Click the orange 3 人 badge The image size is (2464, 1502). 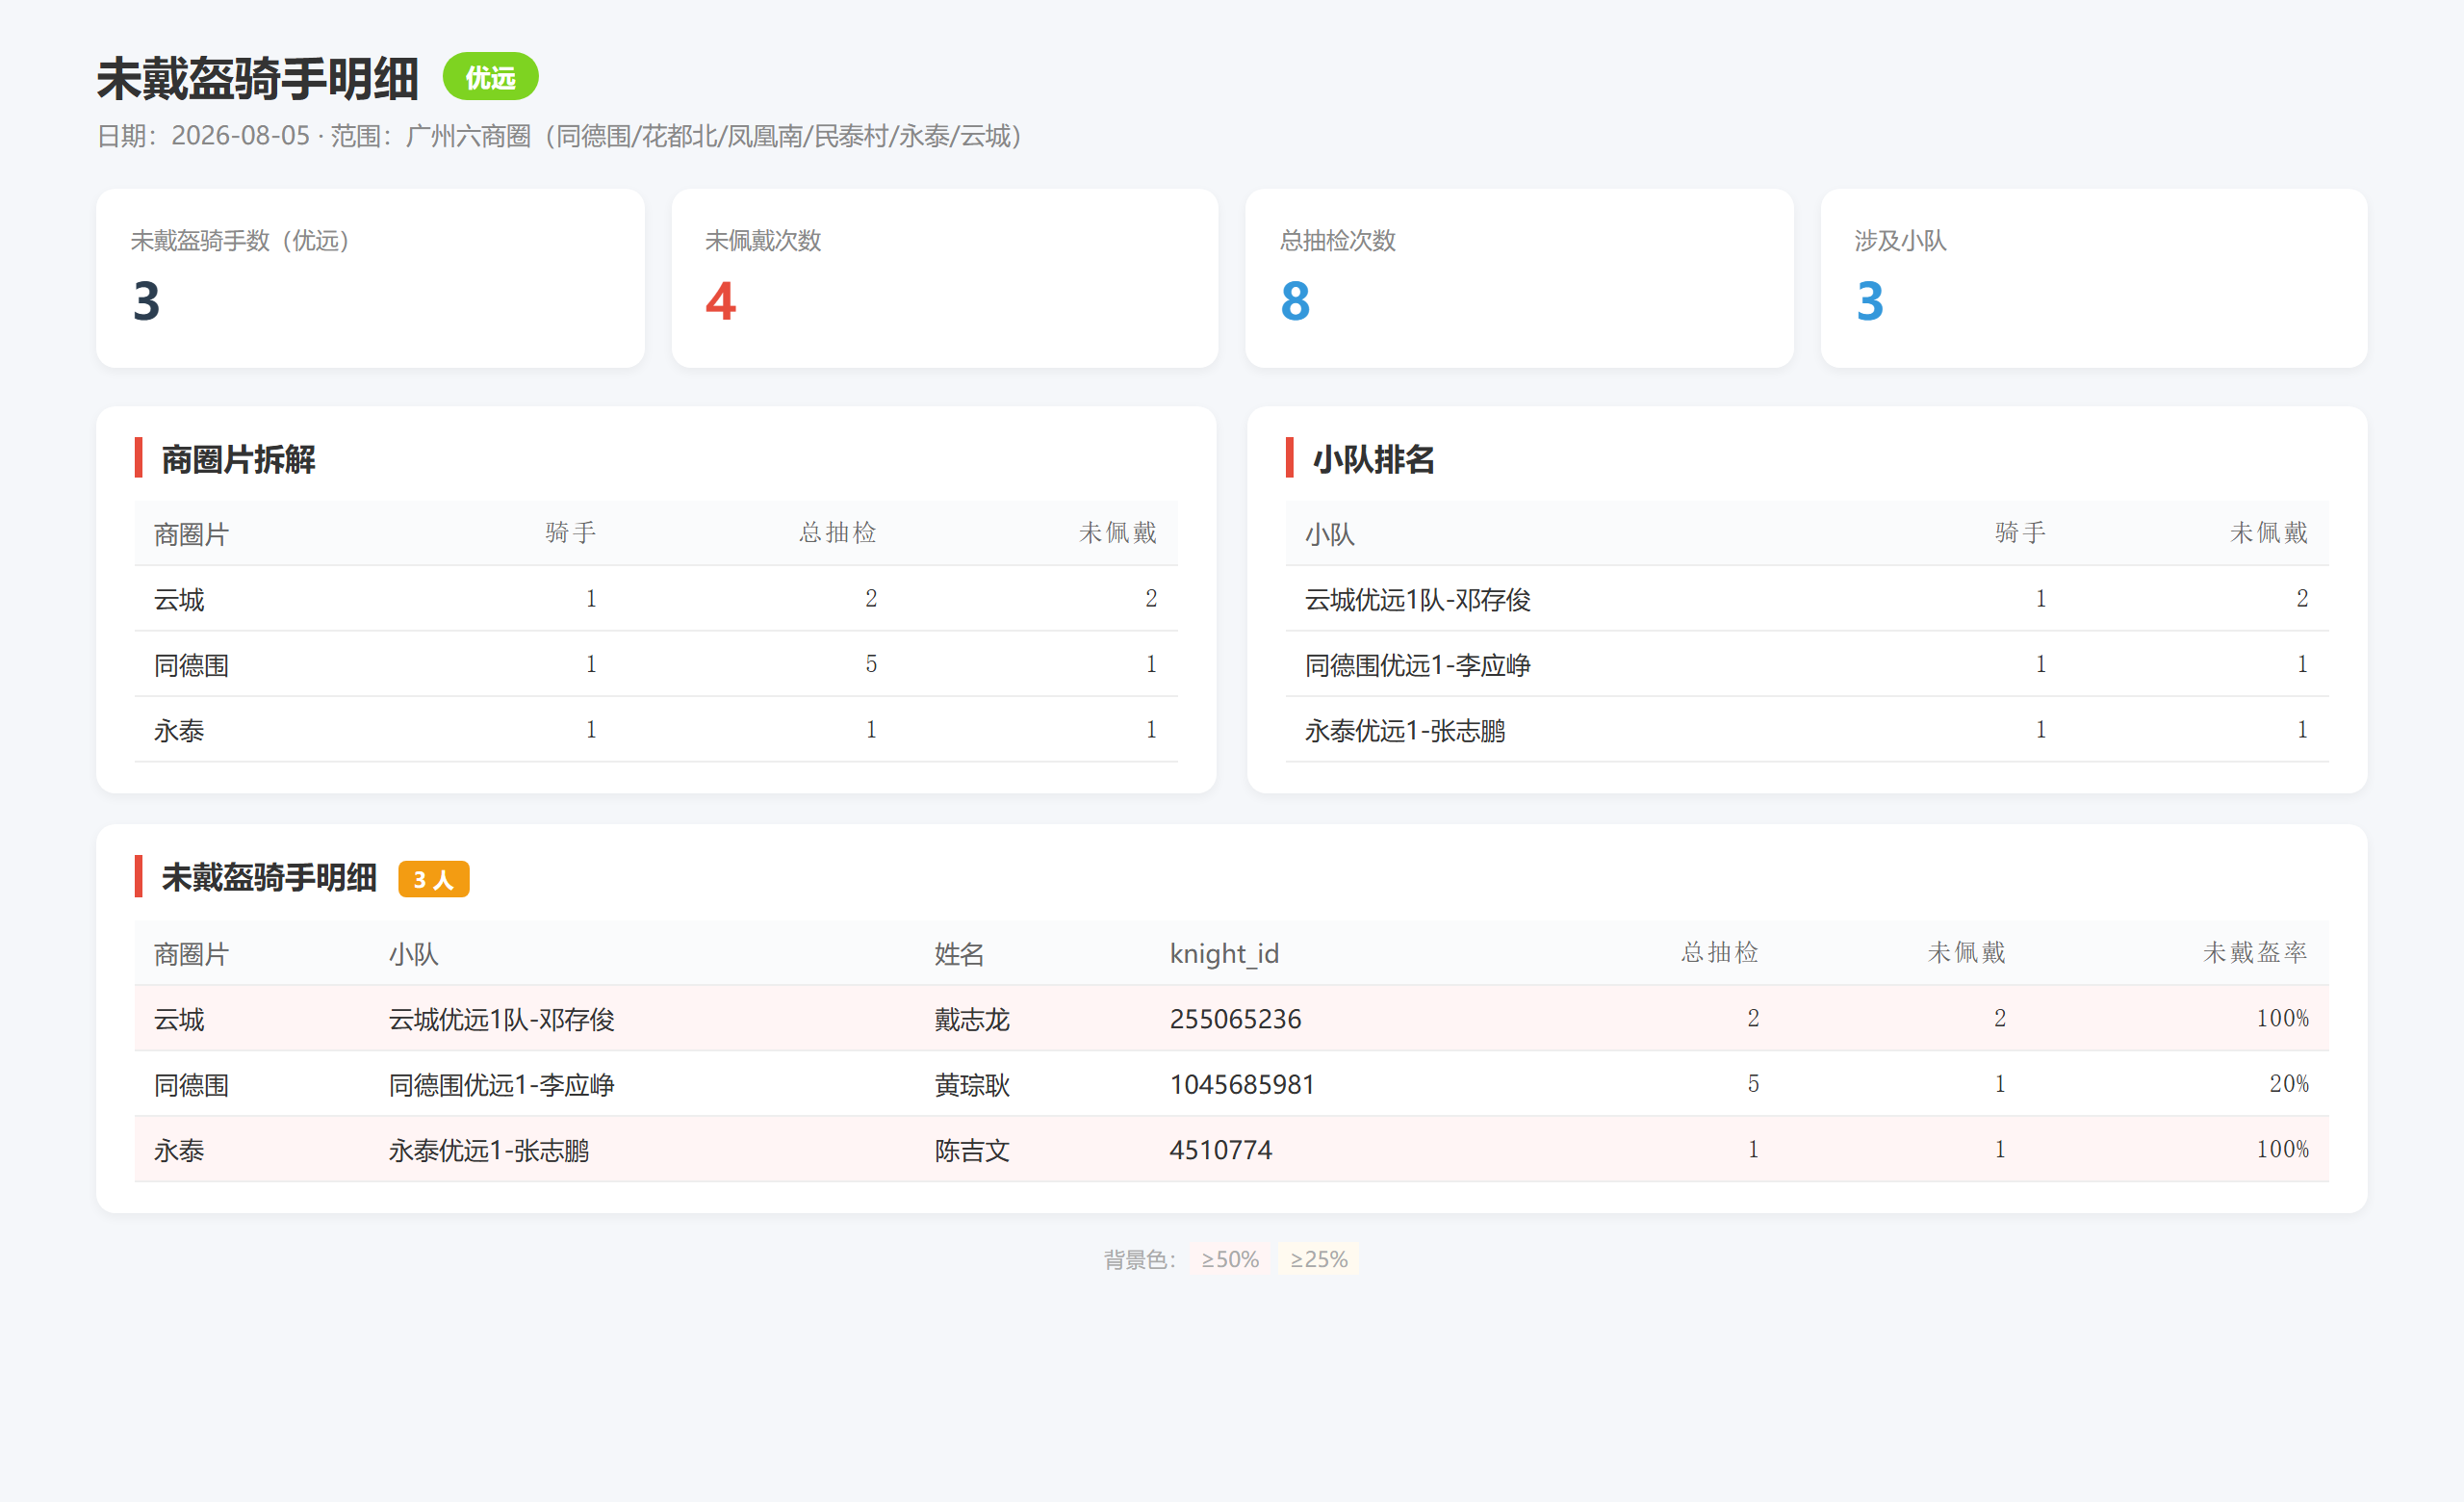pyautogui.click(x=433, y=879)
